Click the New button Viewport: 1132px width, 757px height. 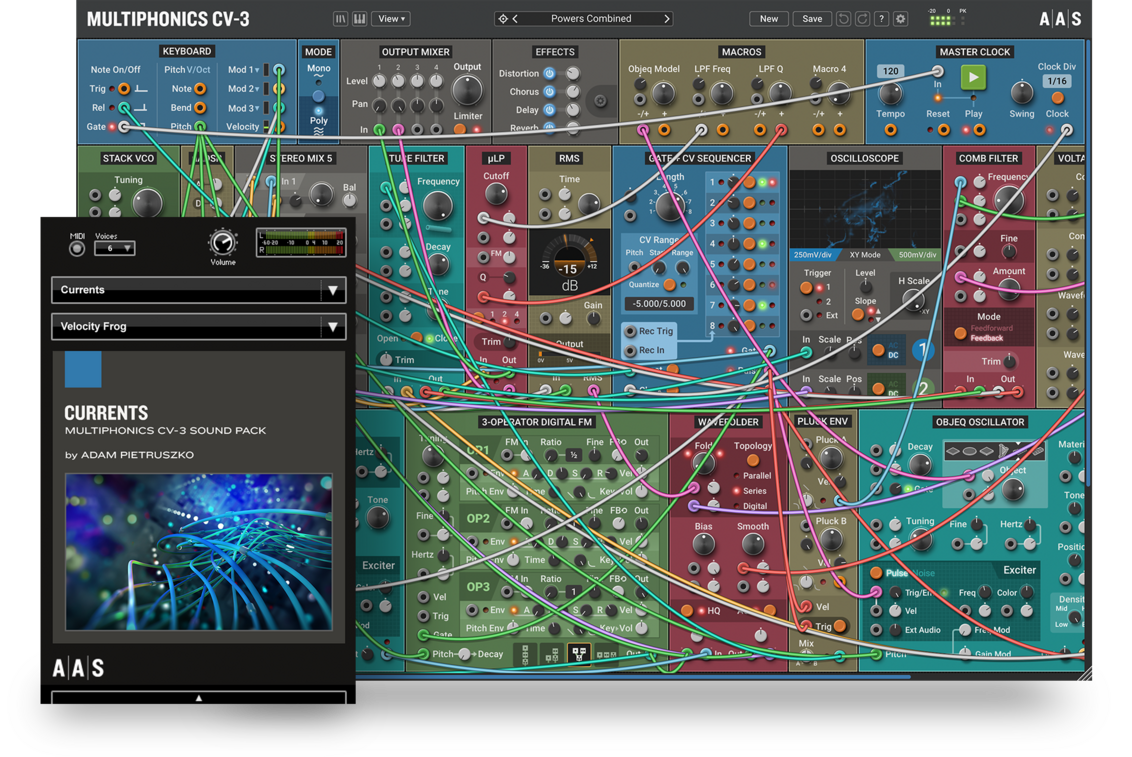[769, 19]
